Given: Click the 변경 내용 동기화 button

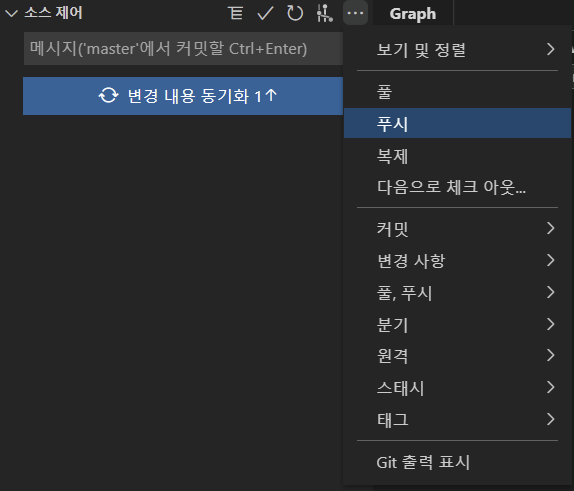Looking at the screenshot, I should tap(183, 96).
